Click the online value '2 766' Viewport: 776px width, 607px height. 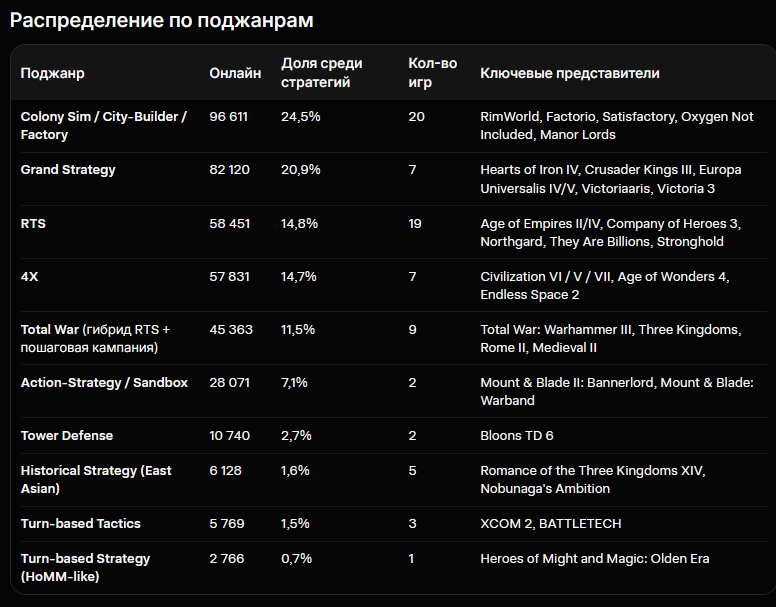click(x=227, y=559)
